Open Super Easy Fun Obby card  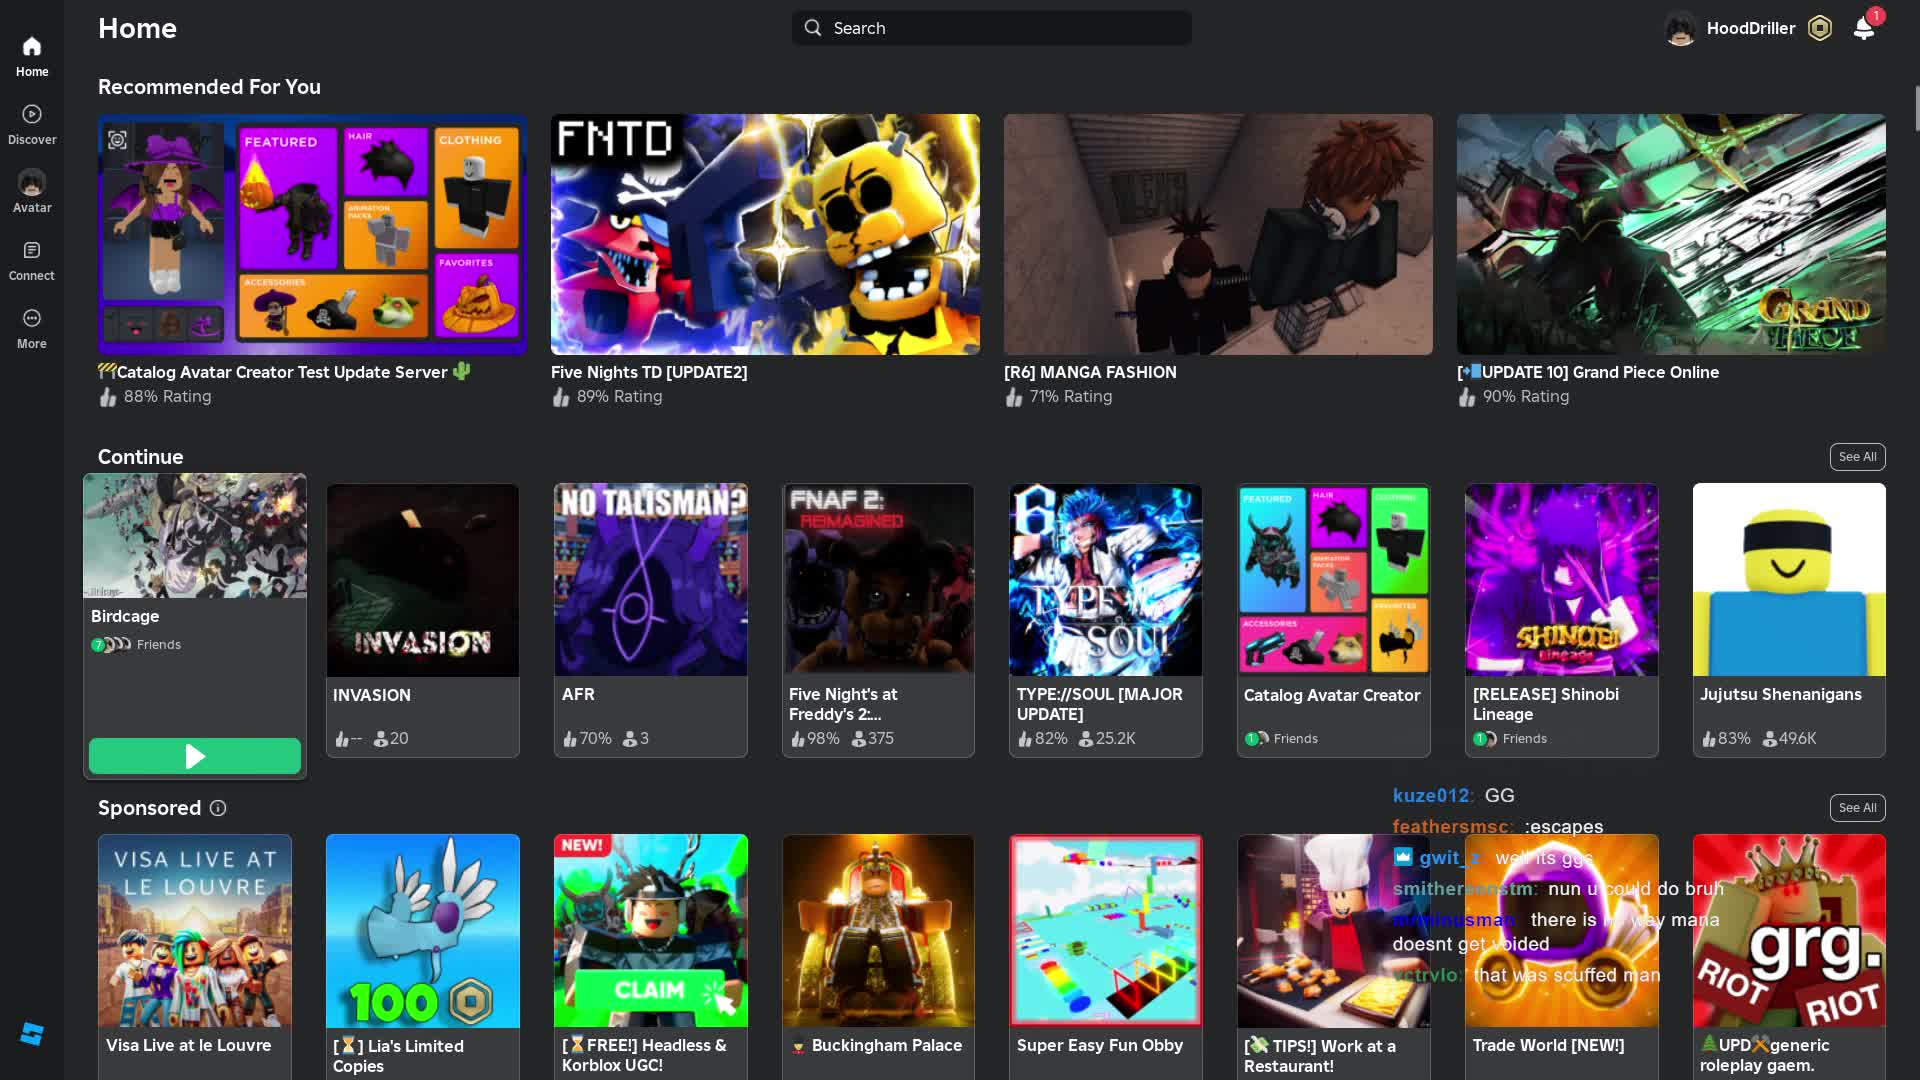click(1106, 956)
